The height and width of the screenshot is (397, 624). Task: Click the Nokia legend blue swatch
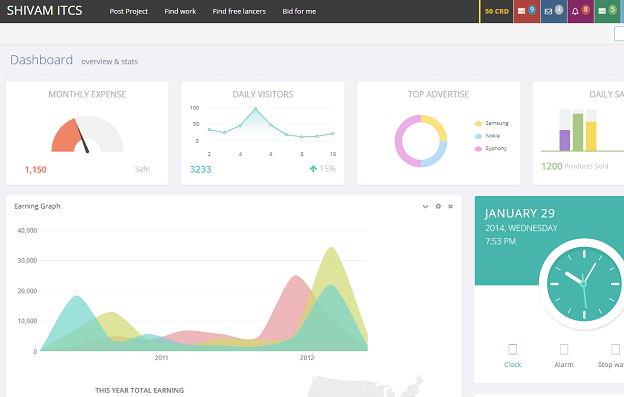[478, 136]
